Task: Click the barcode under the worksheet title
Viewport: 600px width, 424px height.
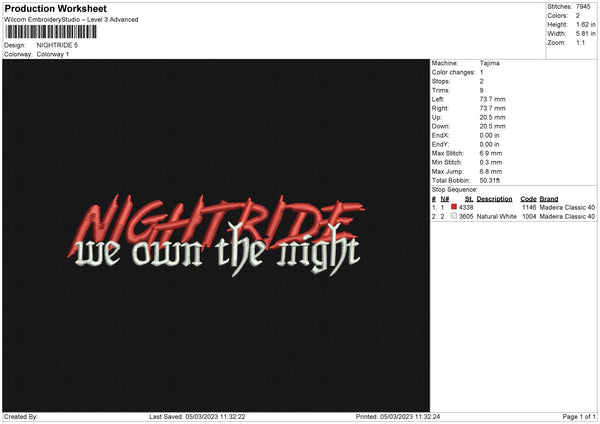Action: (50, 32)
